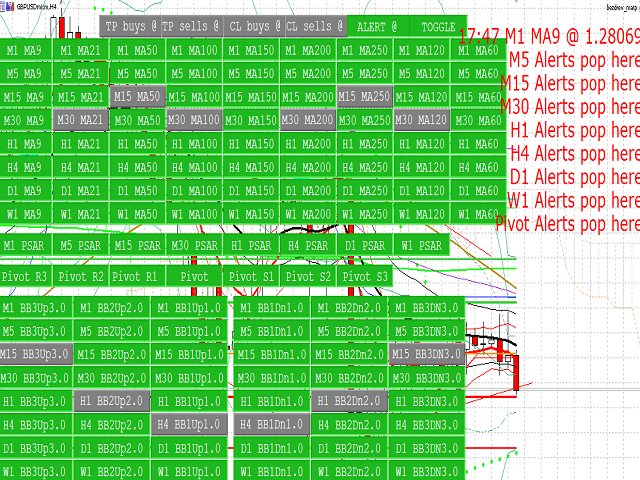640x480 pixels.
Task: Toggle the grey M15 BB3DN3.0 button
Action: coord(427,354)
